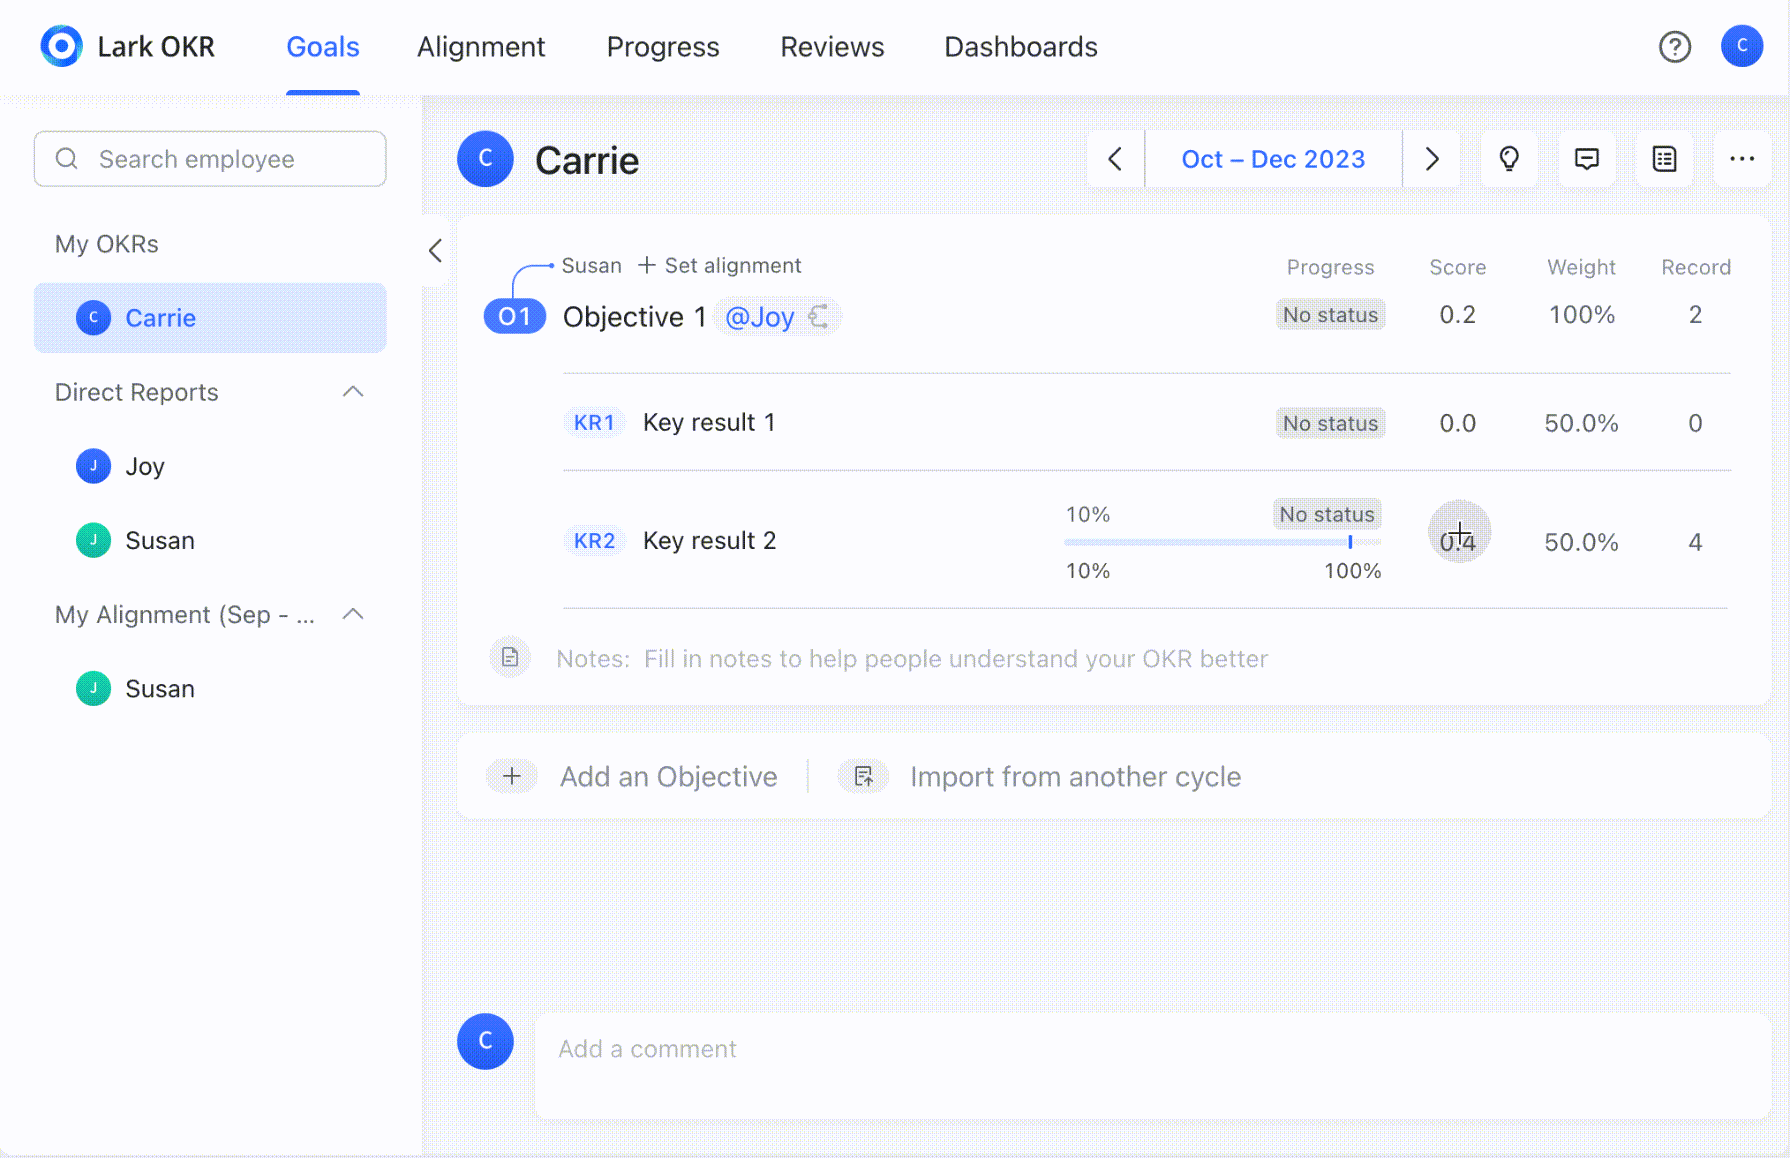1790x1158 pixels.
Task: Select Joy under Direct Reports
Action: tap(210, 466)
